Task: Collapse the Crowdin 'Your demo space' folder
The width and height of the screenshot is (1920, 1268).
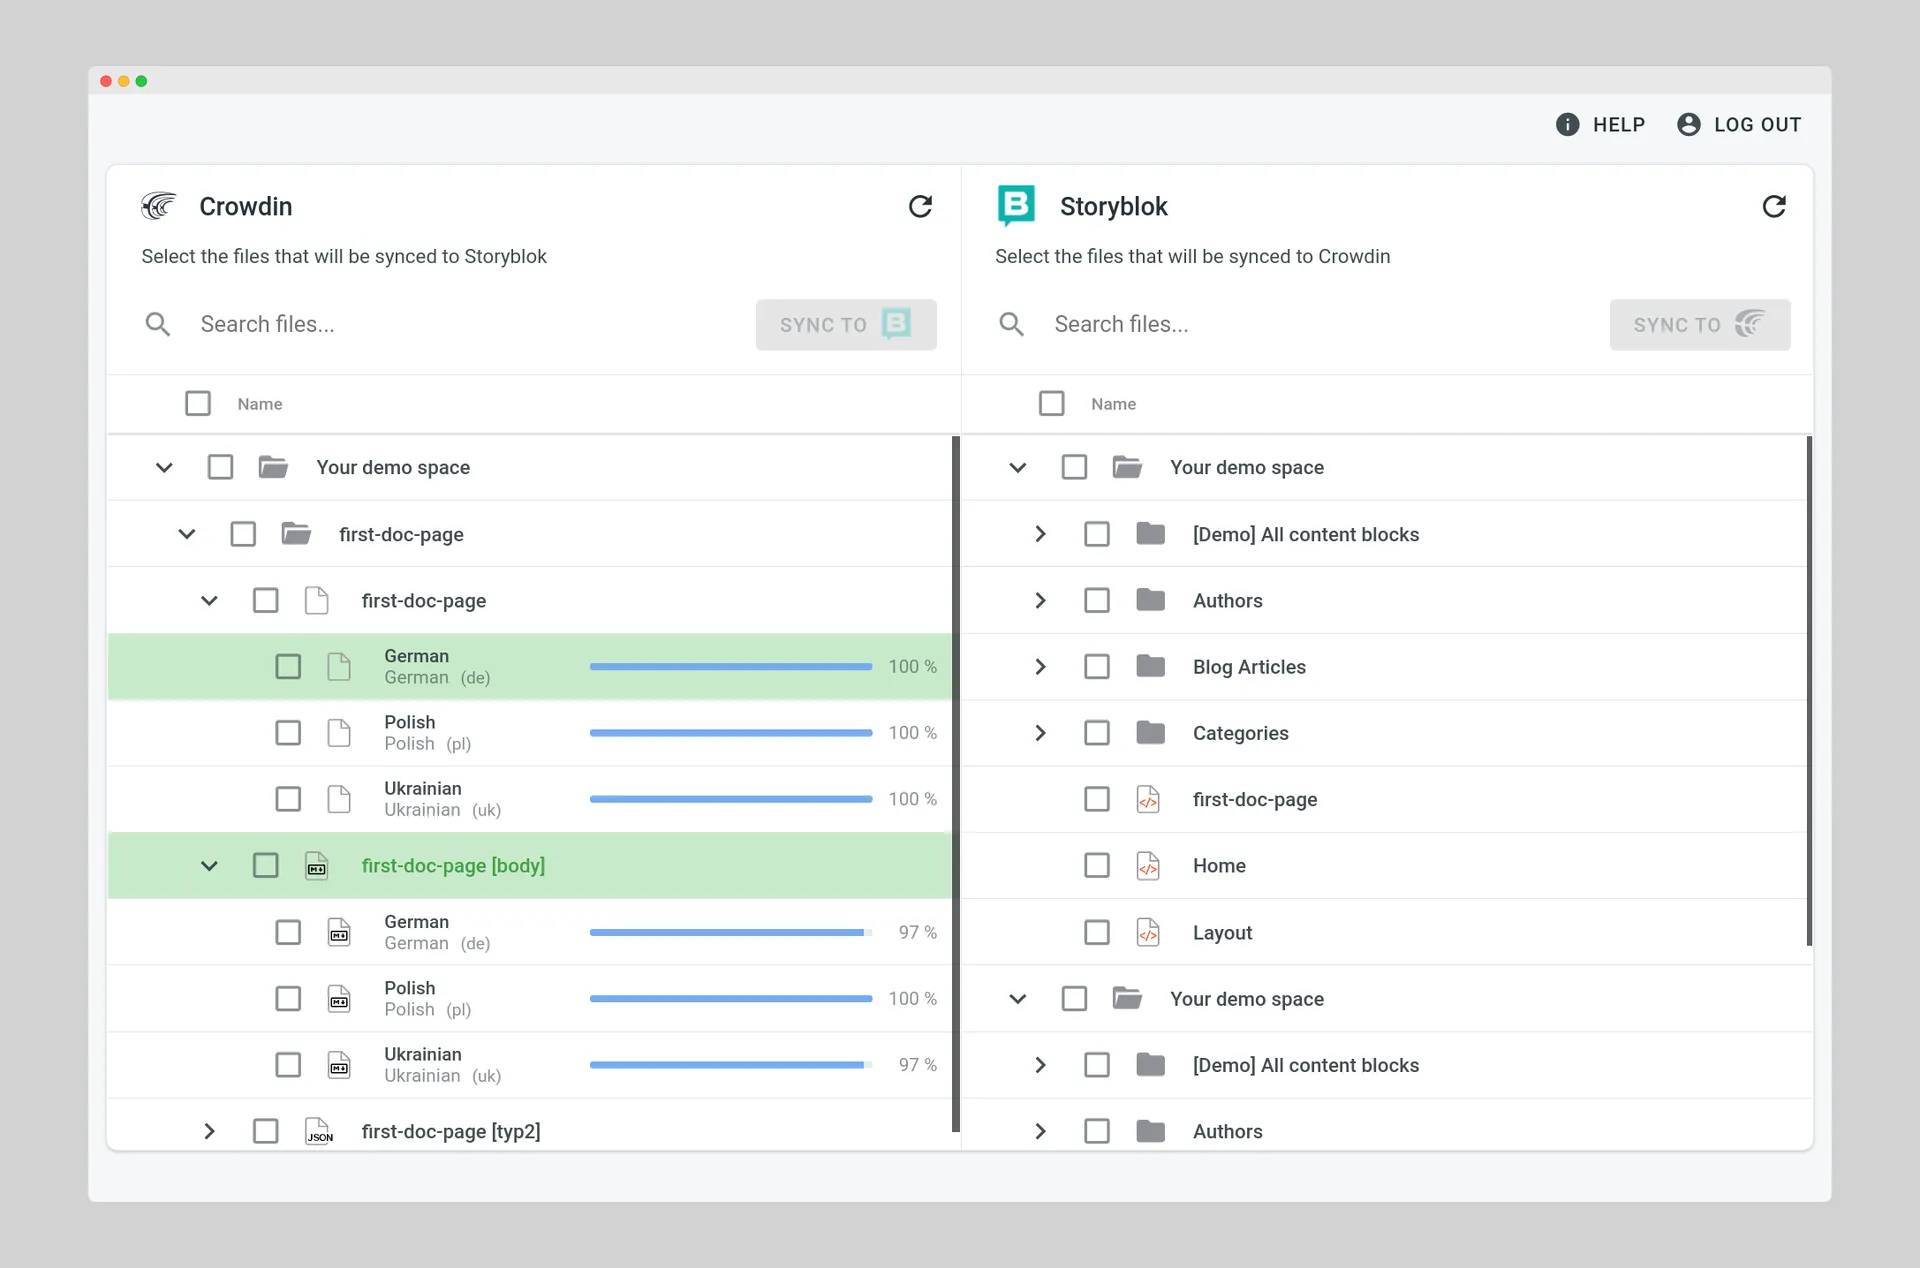Action: click(164, 467)
